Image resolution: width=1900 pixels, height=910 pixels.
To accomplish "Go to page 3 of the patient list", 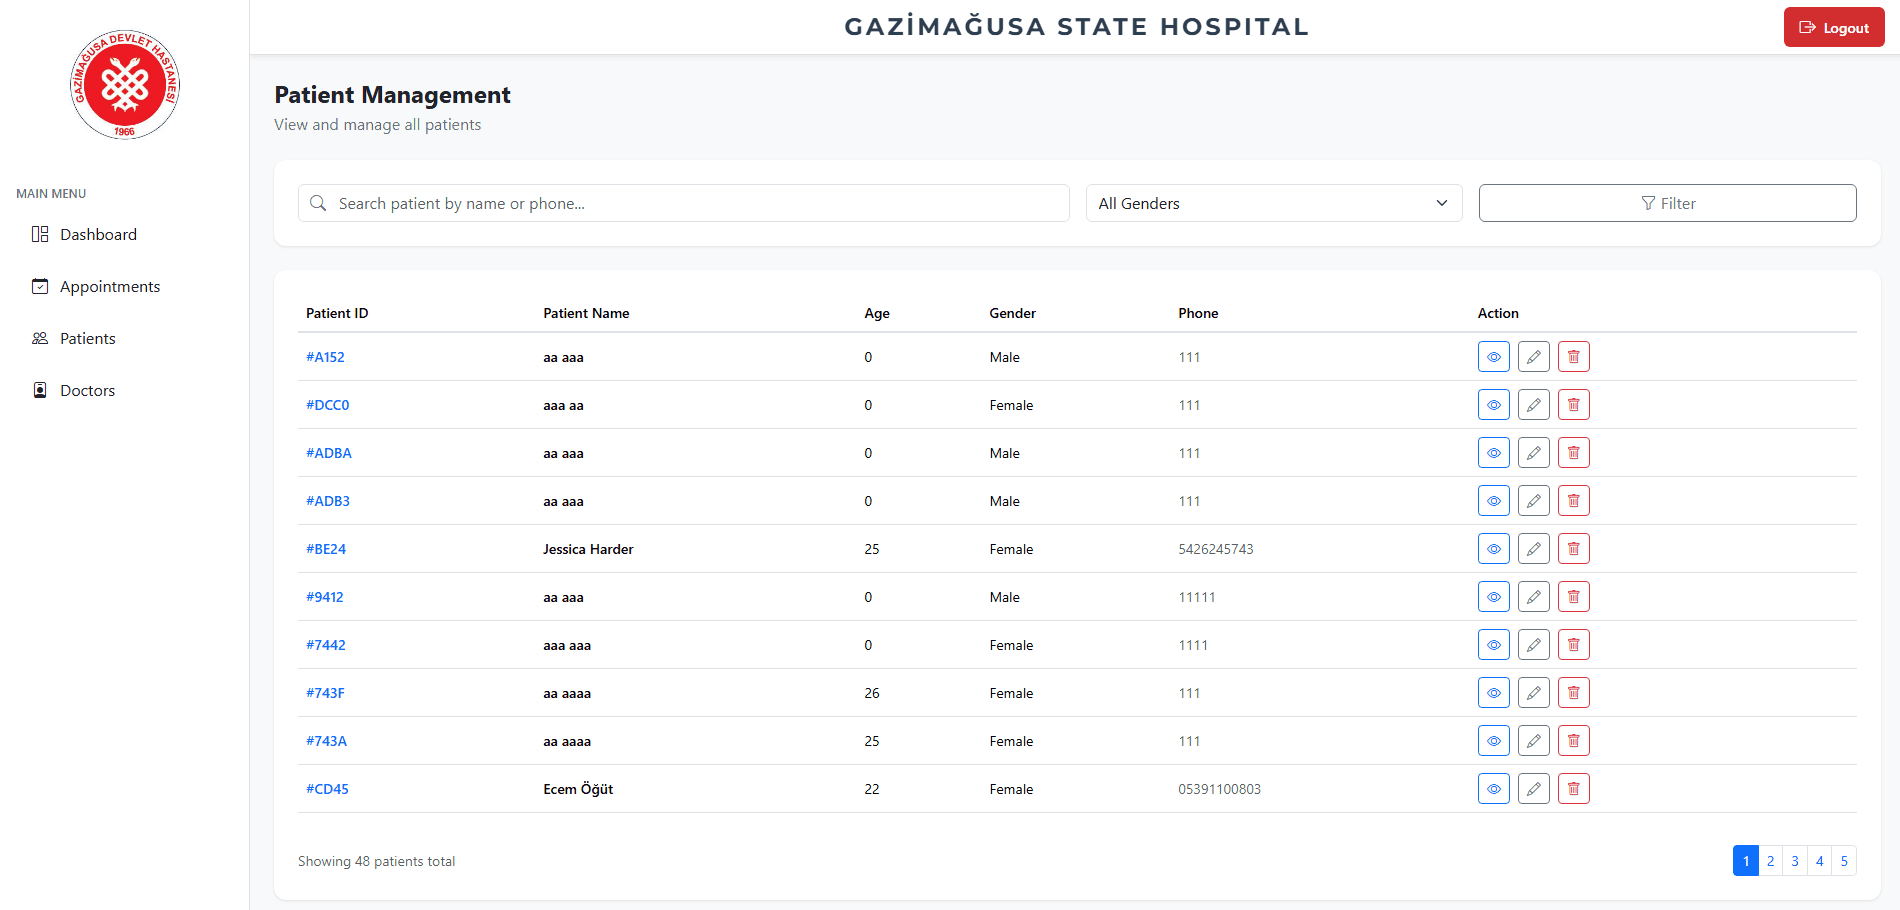I will pos(1795,861).
